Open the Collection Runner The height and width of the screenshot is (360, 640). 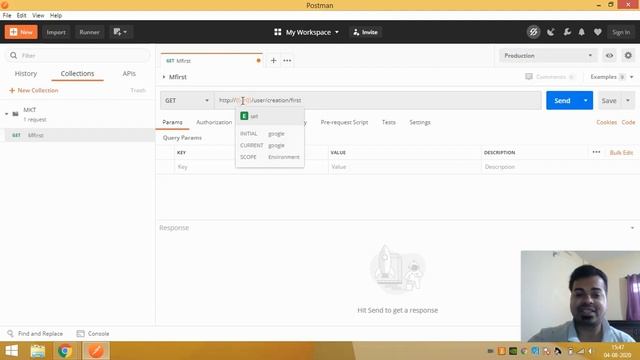coord(89,32)
